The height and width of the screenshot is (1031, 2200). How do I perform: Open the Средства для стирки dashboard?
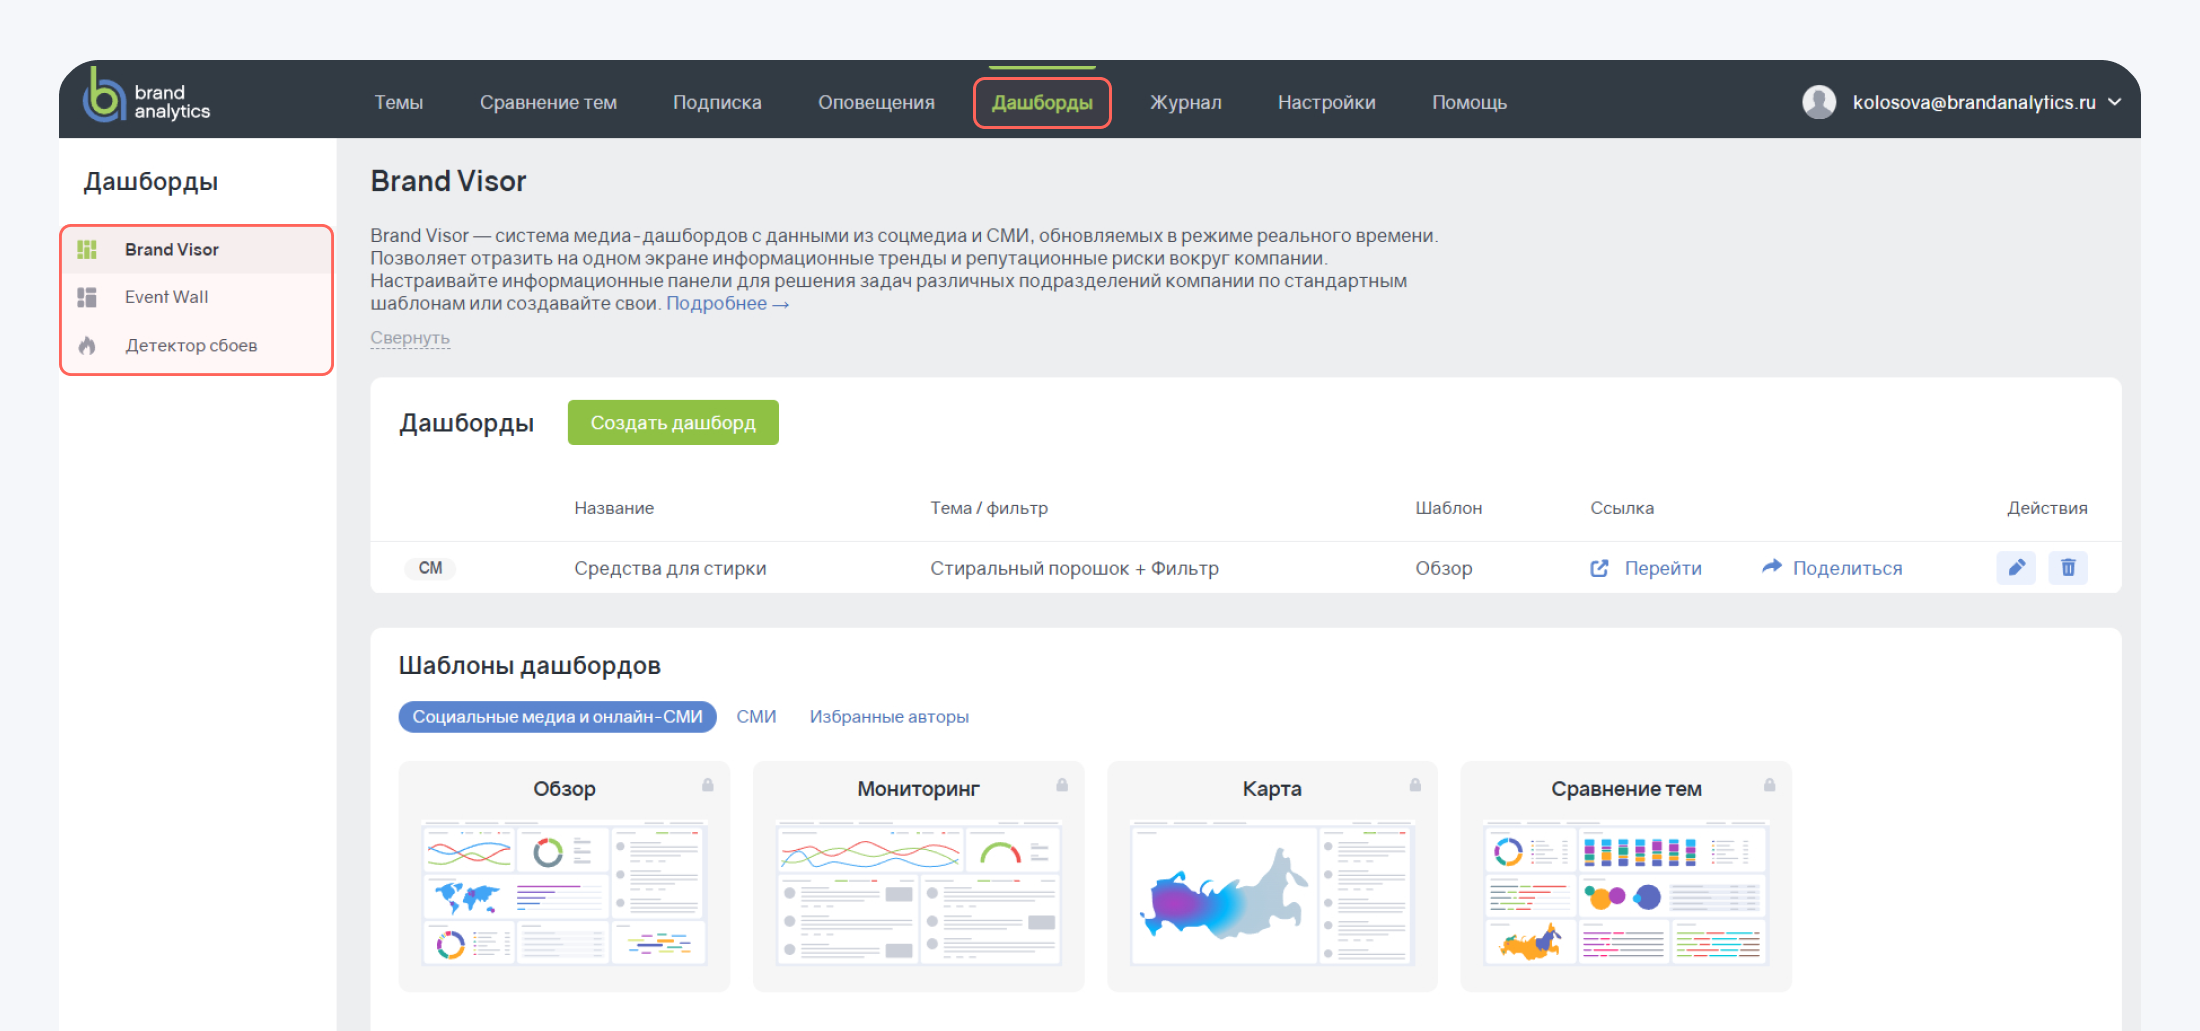pyautogui.click(x=670, y=568)
